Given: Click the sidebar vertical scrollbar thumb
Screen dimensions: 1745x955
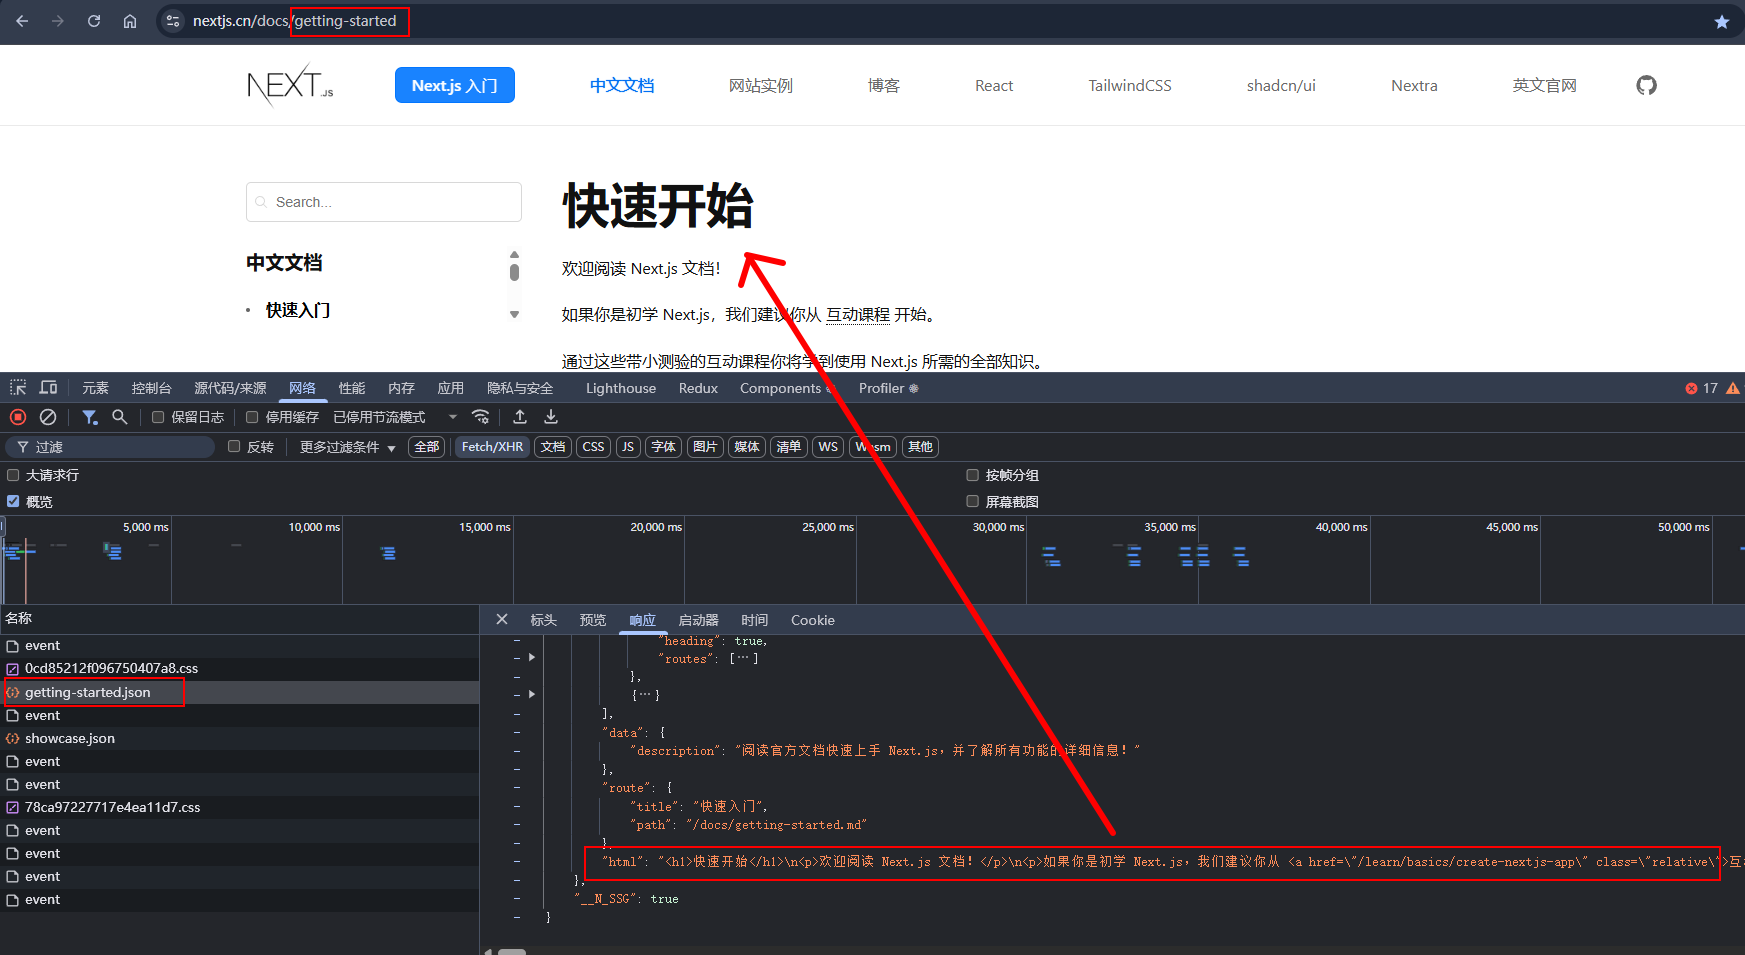Looking at the screenshot, I should (514, 272).
